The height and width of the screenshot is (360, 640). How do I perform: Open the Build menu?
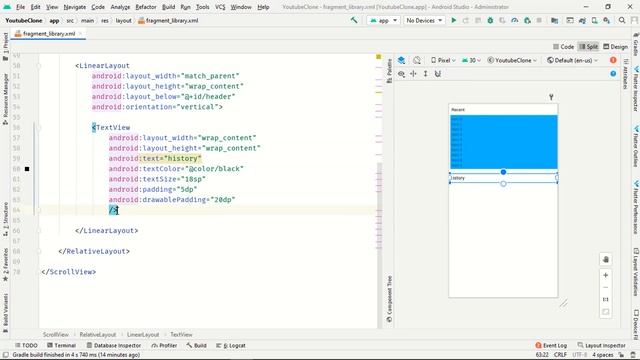[x=168, y=7]
